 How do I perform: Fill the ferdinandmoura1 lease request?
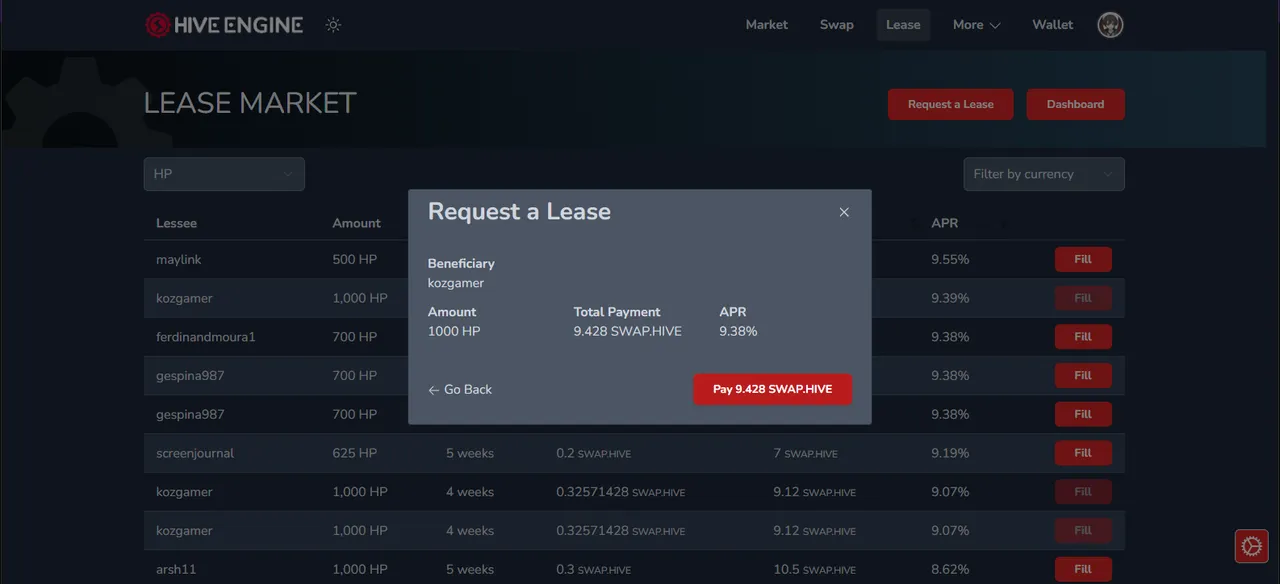[x=1083, y=337]
